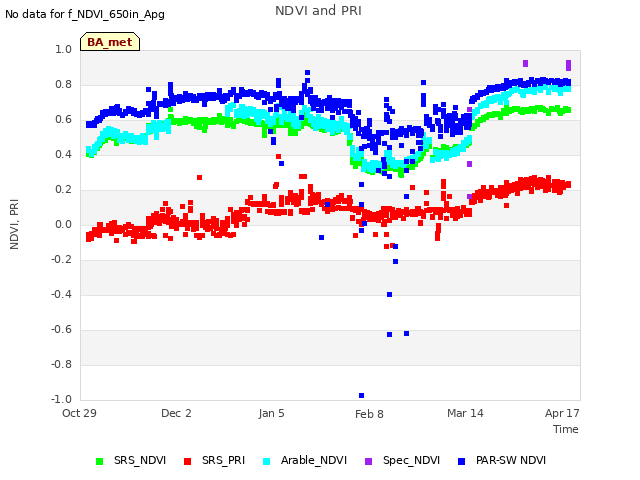This screenshot has width=640, height=480.
Task: Click the -0.6 y-axis tick label
Action: (61, 329)
